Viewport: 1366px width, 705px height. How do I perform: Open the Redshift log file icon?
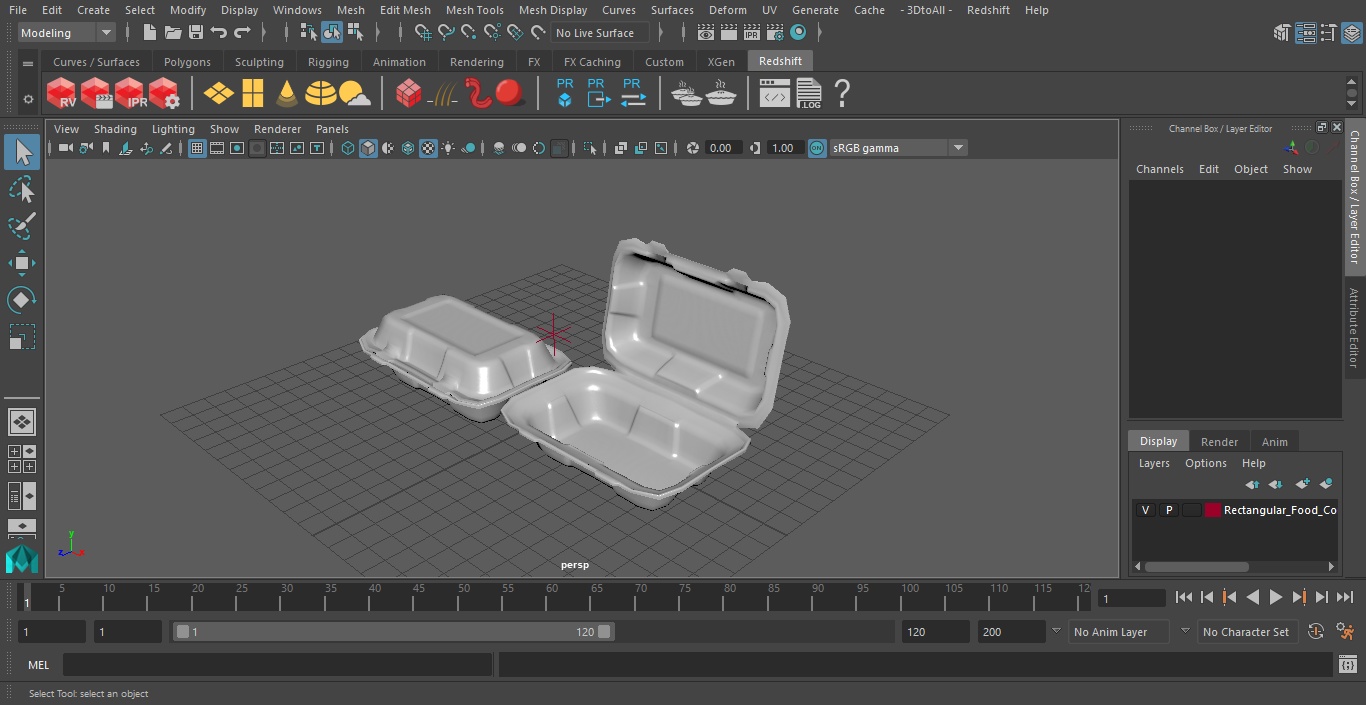pos(808,94)
